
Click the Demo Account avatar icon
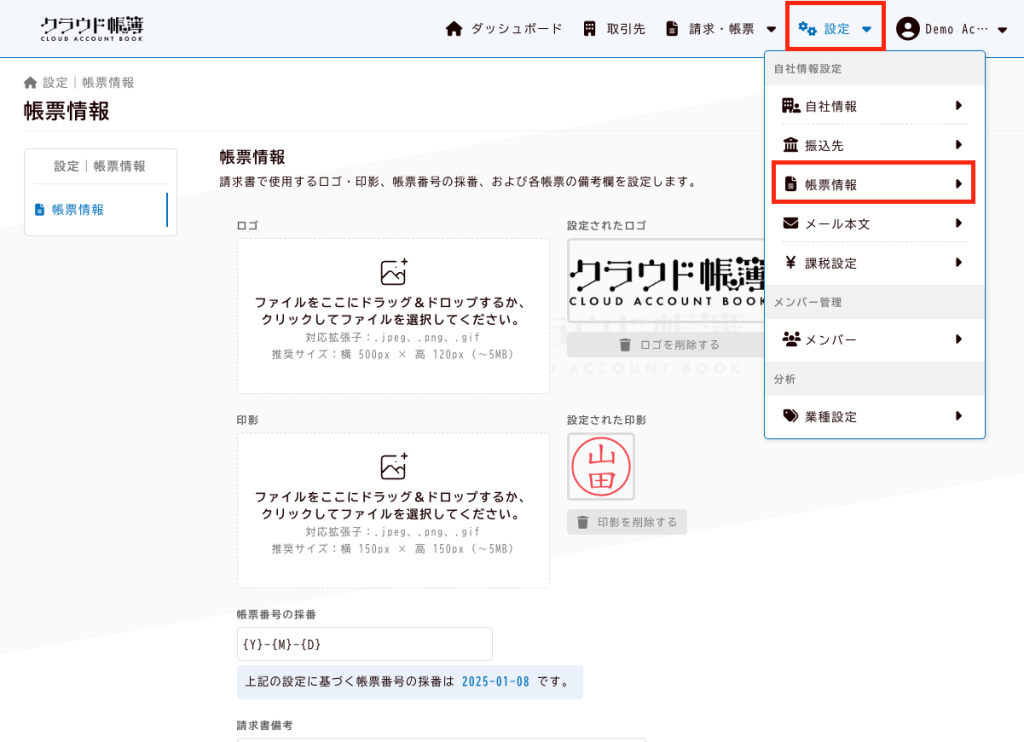click(x=908, y=29)
